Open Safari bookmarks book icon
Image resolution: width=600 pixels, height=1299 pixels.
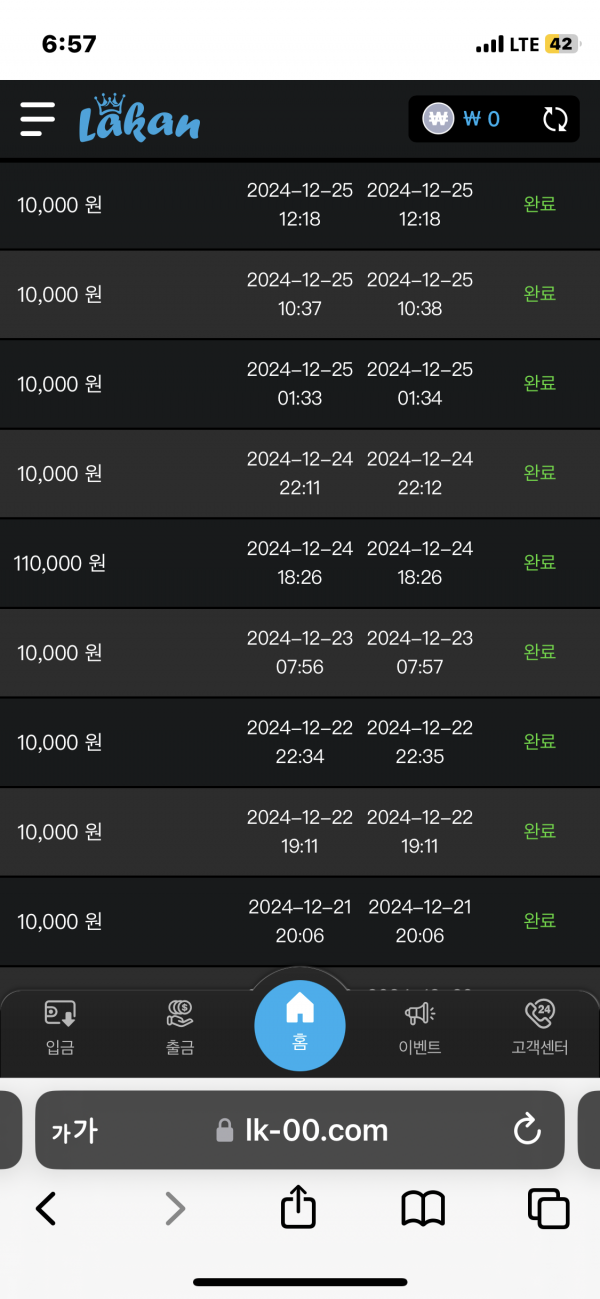pos(423,1209)
